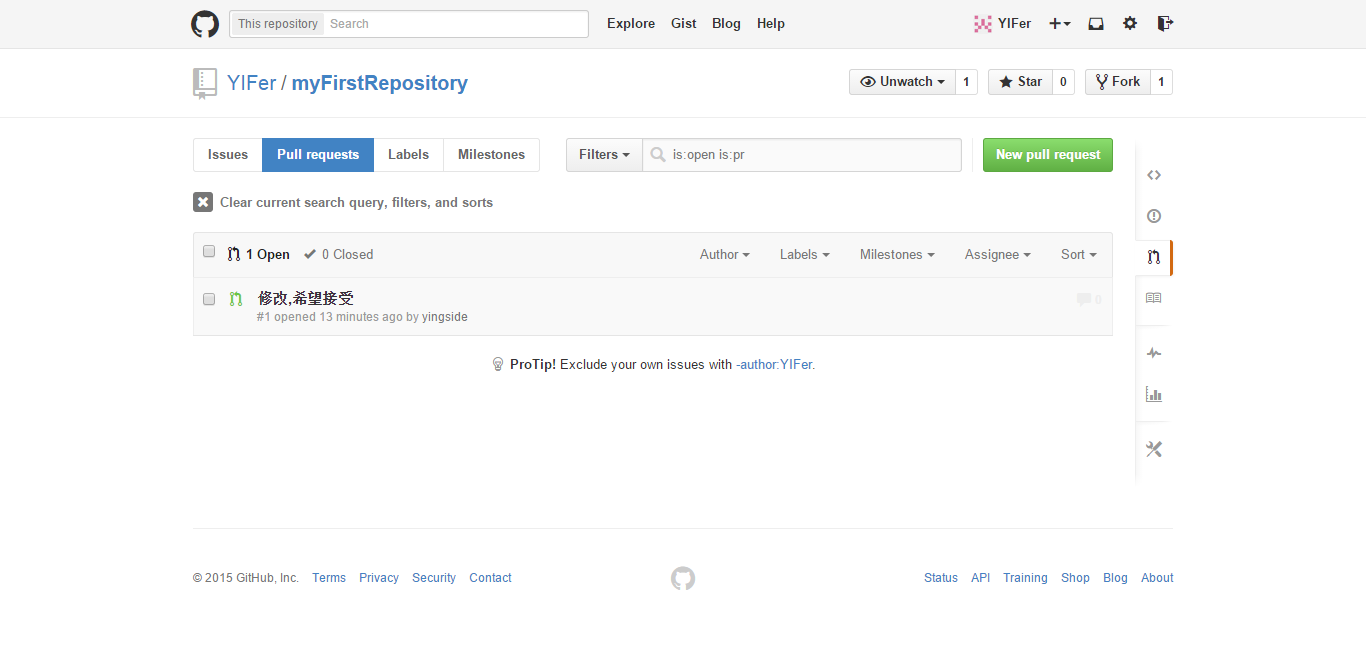Select the Pull requests tab

[x=318, y=155]
